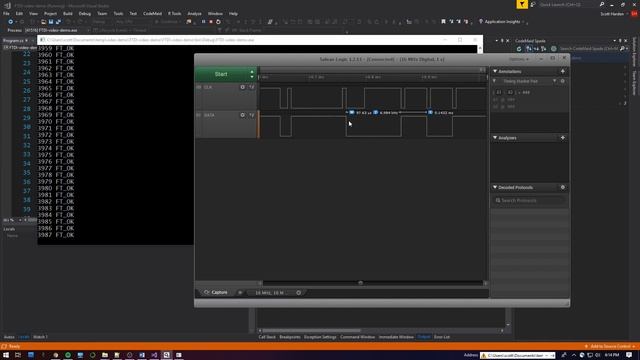640x360 pixels.
Task: Switch to the Watch 1 tab
Action: coord(40,337)
